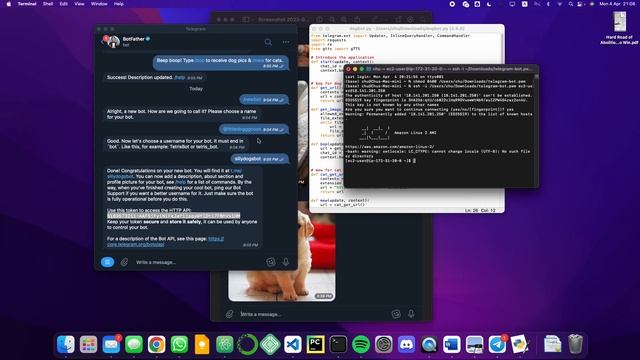
Task: Open the BotFather profile avatar
Action: (113, 42)
